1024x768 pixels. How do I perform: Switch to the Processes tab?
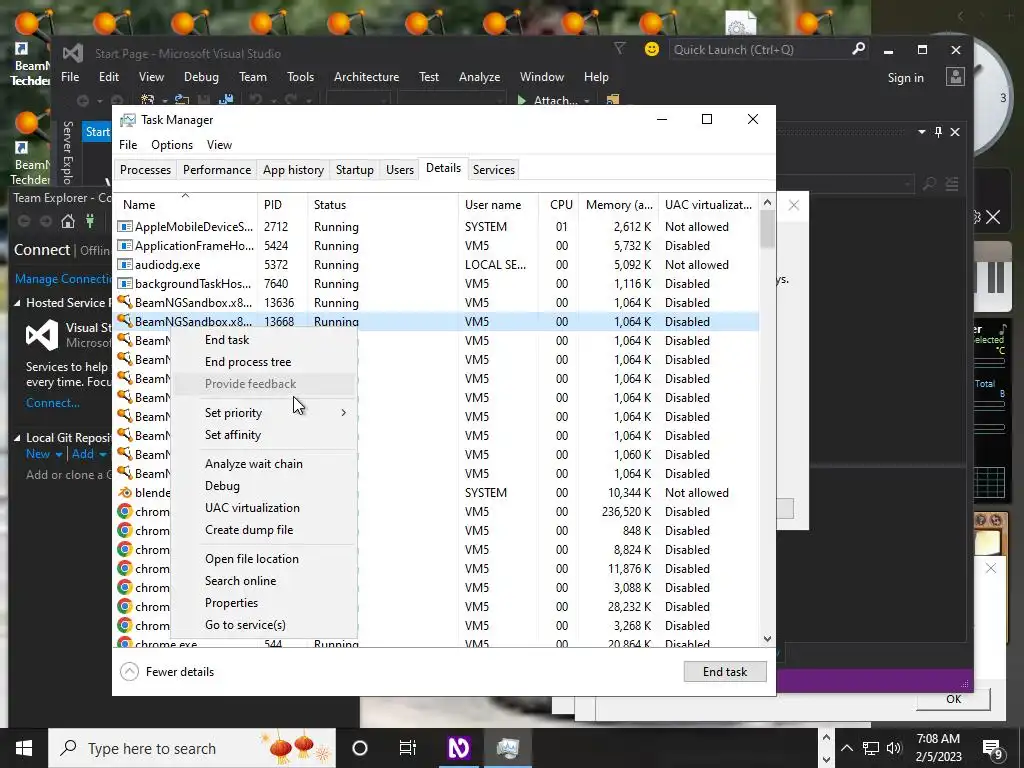coord(145,170)
